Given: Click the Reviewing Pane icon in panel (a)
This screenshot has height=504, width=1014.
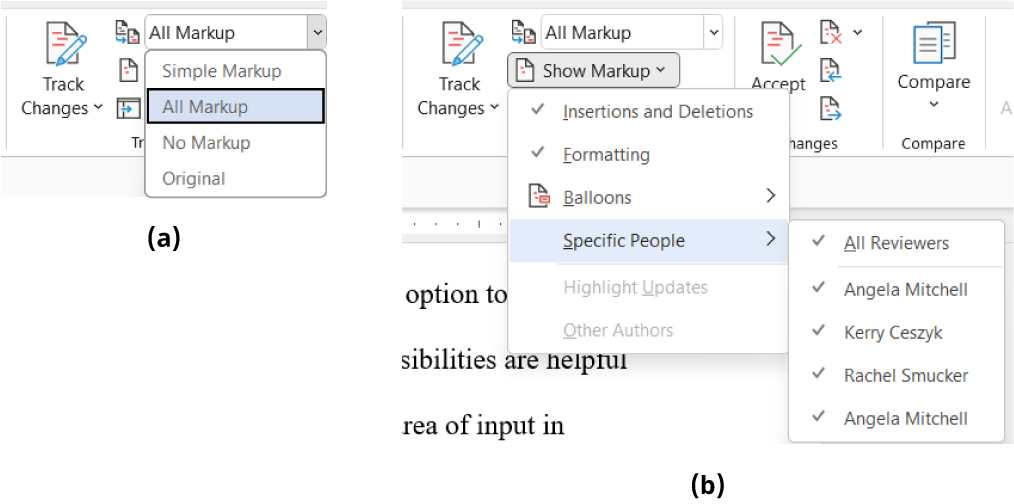Looking at the screenshot, I should (x=128, y=107).
